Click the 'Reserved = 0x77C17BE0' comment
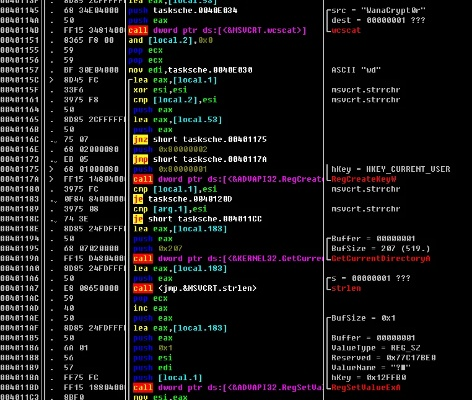The image size is (472, 400). [383, 358]
